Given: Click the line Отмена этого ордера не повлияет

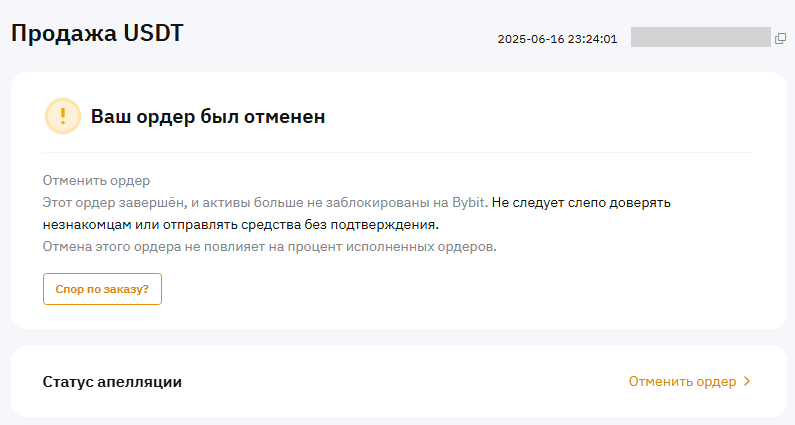Looking at the screenshot, I should [x=269, y=246].
